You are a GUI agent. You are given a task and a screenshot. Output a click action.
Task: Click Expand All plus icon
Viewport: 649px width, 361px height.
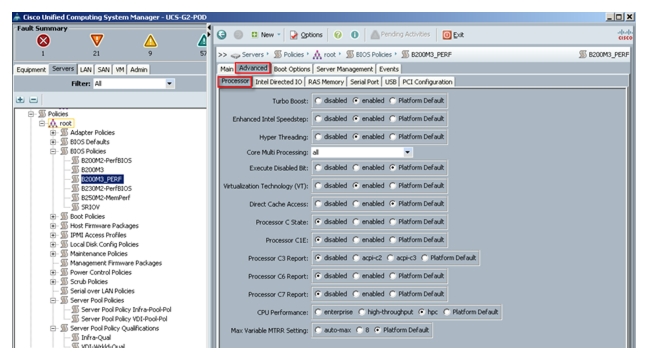click(20, 100)
